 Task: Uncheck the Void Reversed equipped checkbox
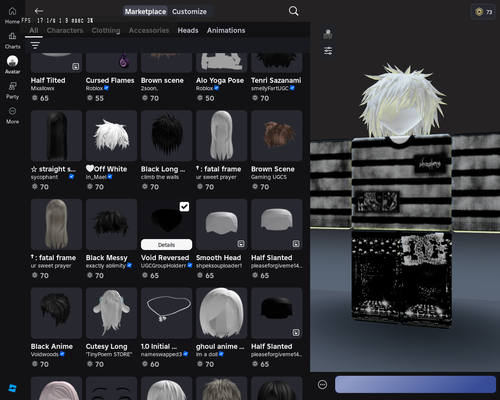click(x=184, y=207)
